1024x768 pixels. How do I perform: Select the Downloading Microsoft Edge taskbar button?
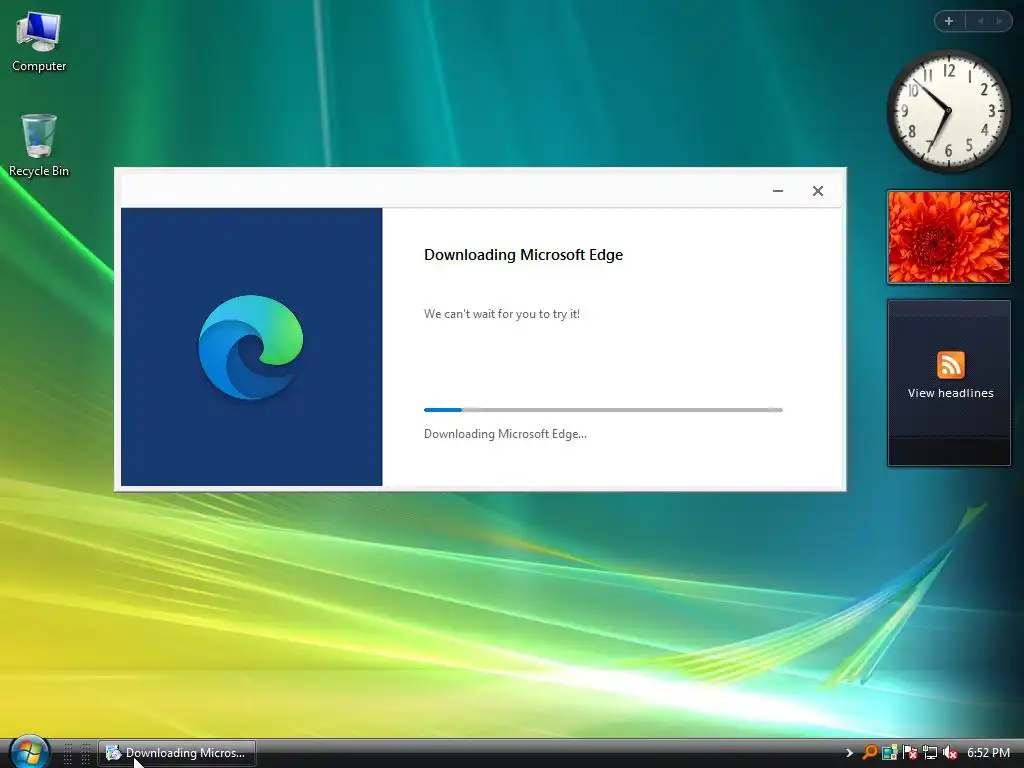(176, 753)
